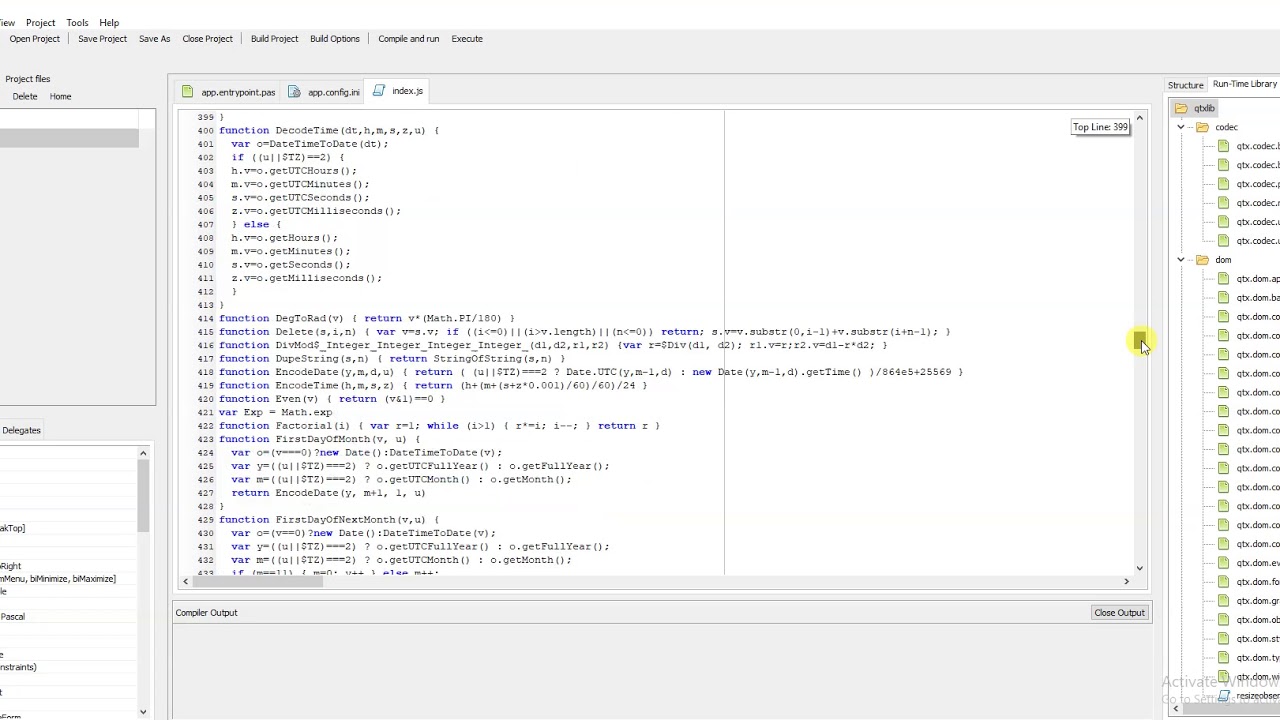1280x720 pixels.
Task: Open the Help menu
Action: click(109, 22)
